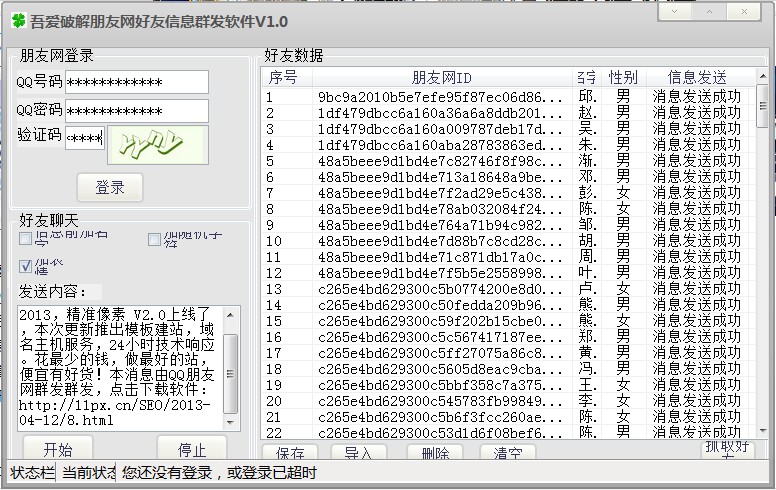Click inside the 发送内容 message text area
776x490 pixels.
pyautogui.click(x=120, y=367)
